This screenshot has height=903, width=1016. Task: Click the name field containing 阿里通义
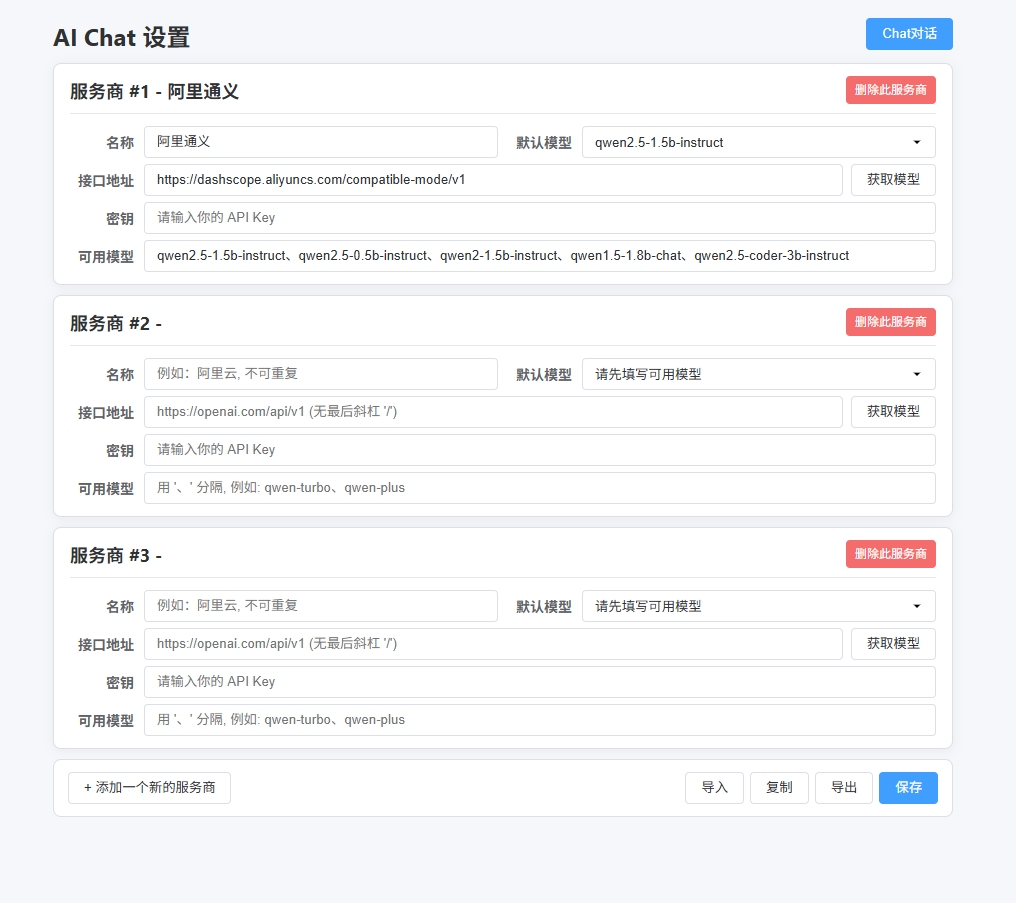tap(321, 142)
